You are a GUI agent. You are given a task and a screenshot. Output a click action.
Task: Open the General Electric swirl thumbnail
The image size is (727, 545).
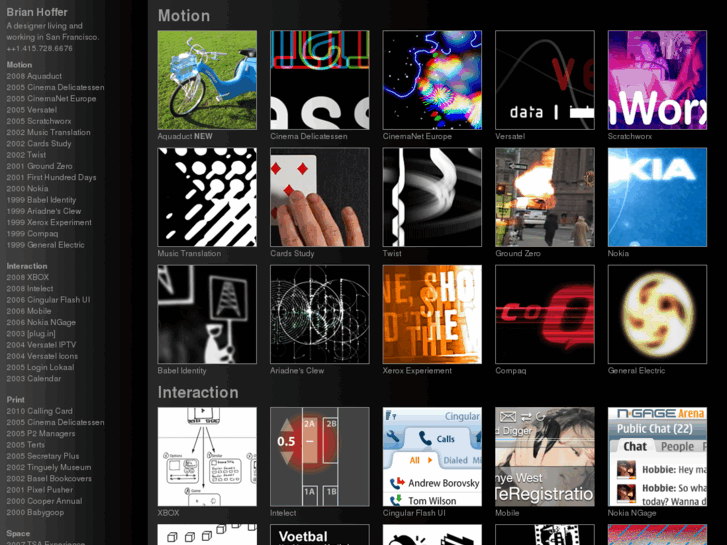tap(657, 314)
